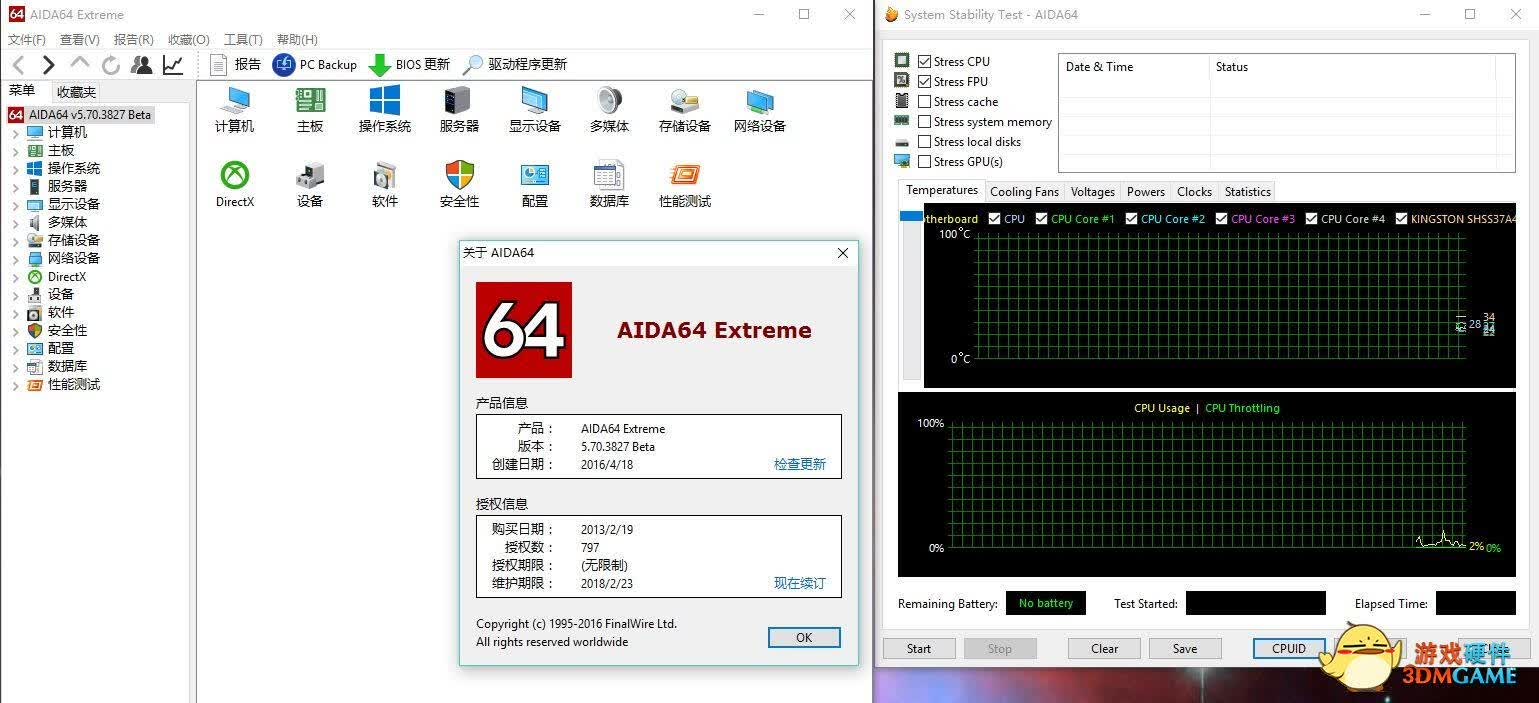Viewport: 1539px width, 703px height.
Task: Click the BIOS 更新 toolbar button
Action: tap(410, 64)
